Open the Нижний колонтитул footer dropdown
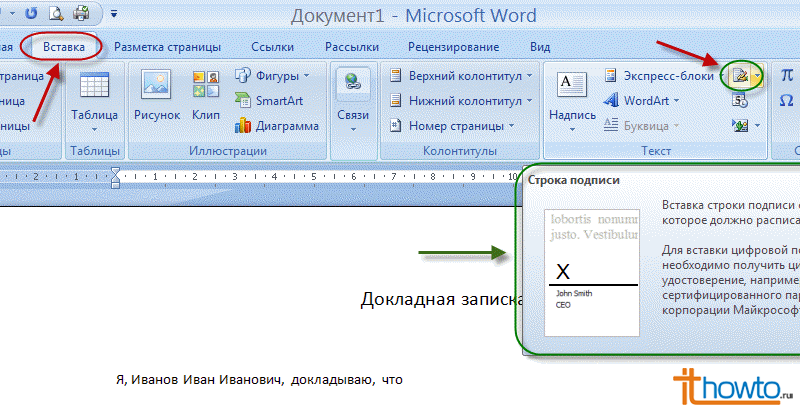The image size is (800, 412). 461,100
